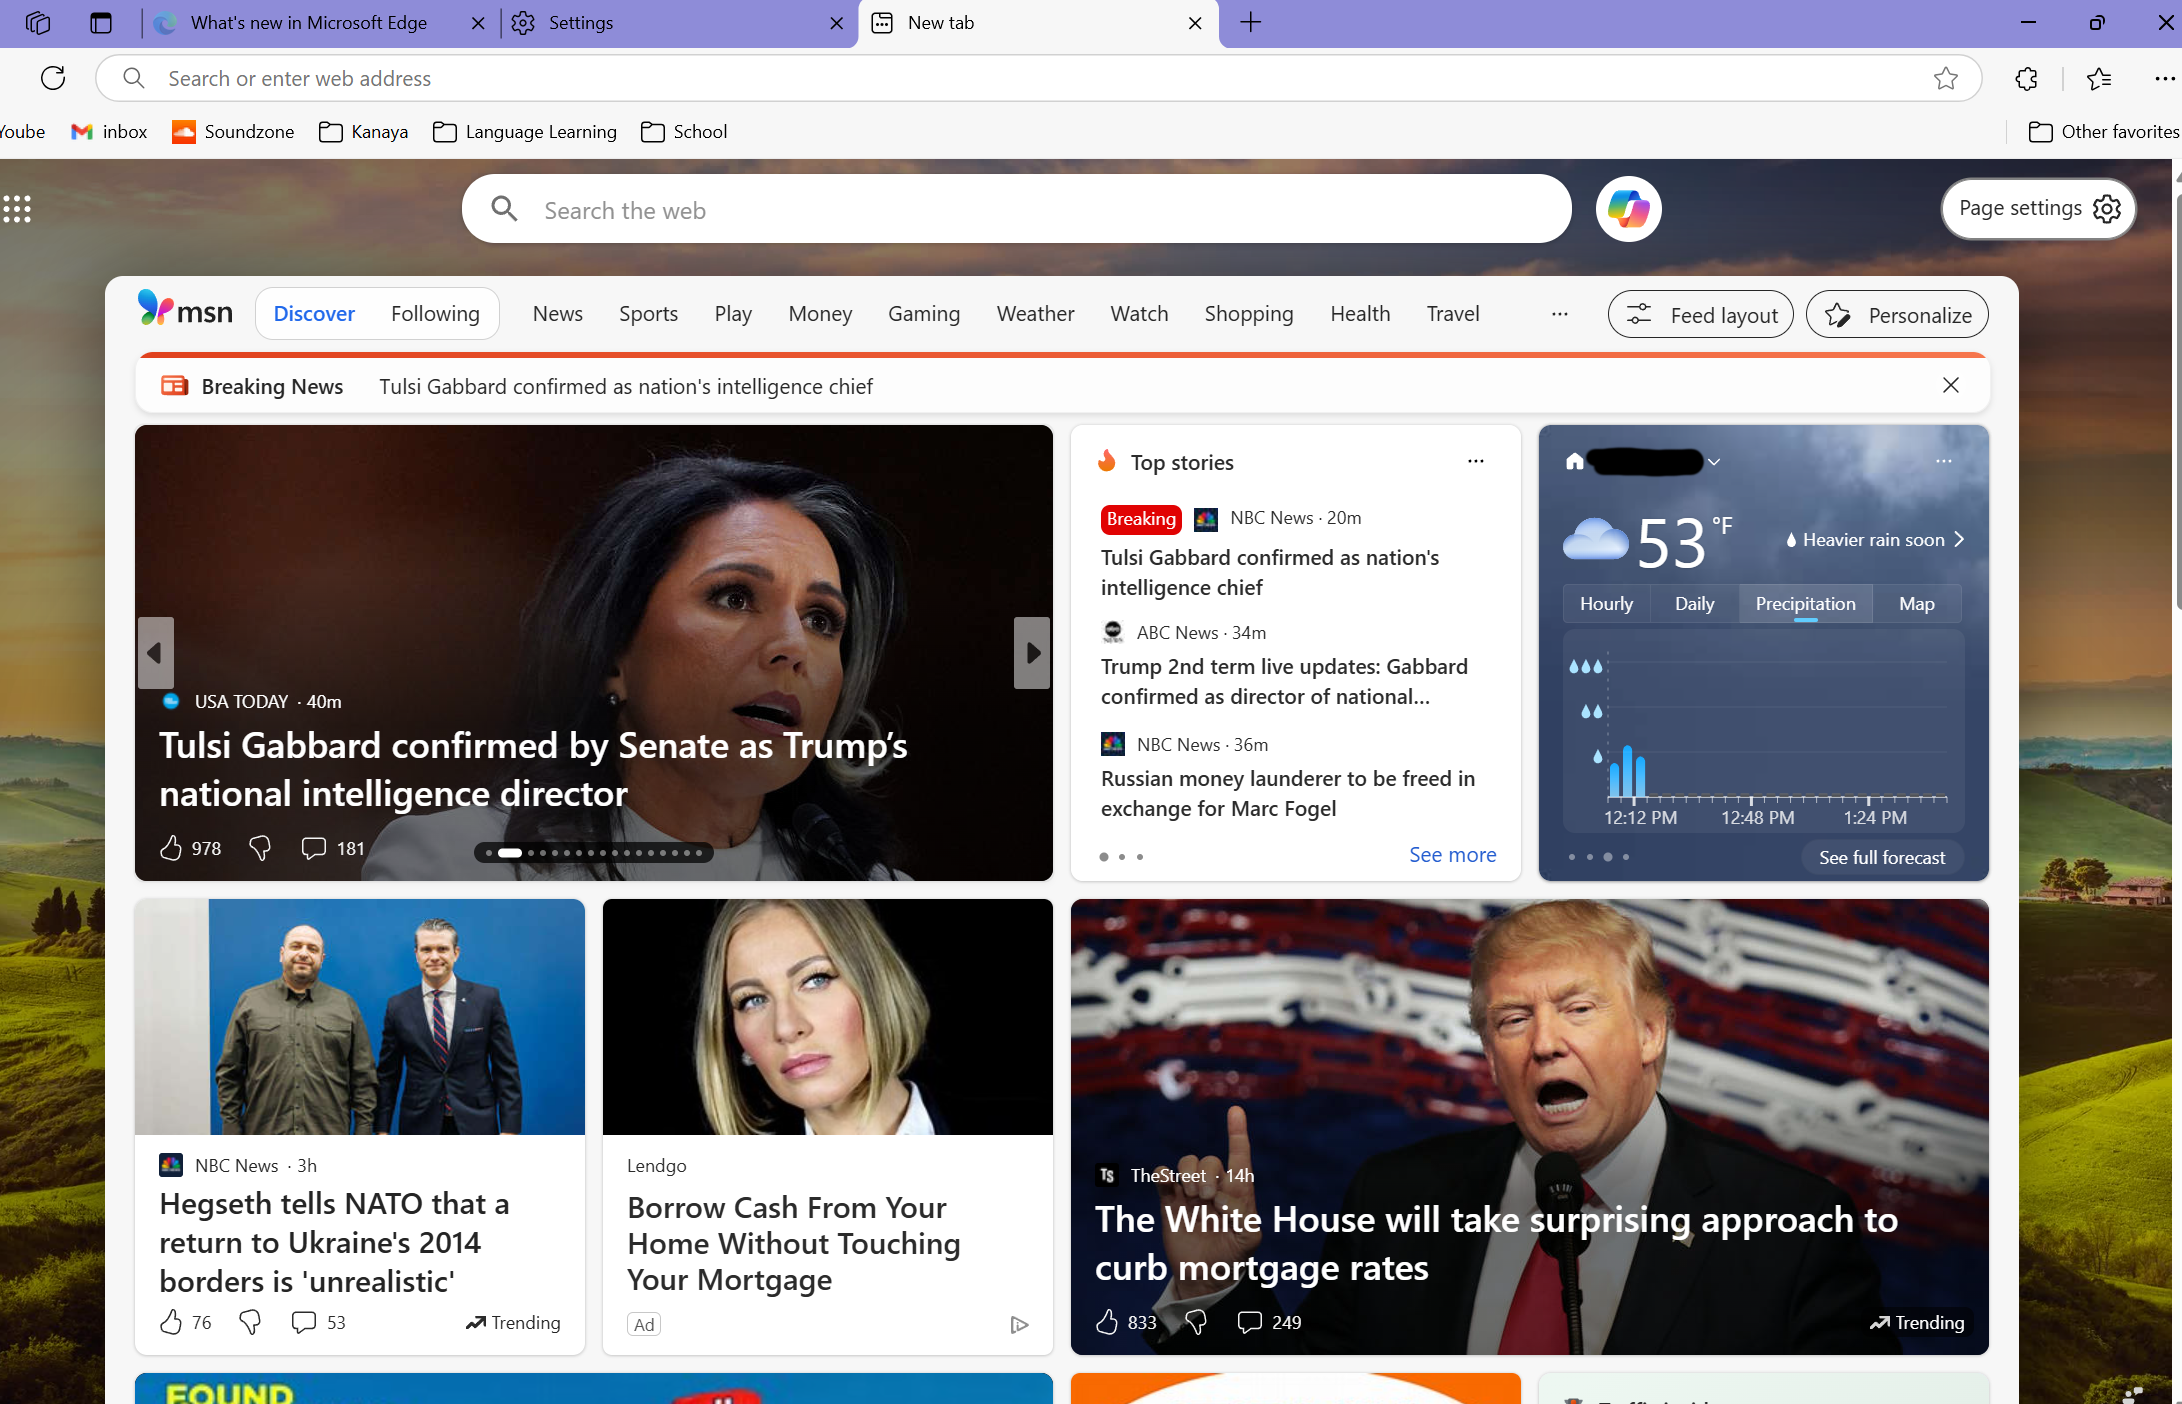The height and width of the screenshot is (1404, 2182).
Task: Dislike the Hegseth NBC News article
Action: 249,1322
